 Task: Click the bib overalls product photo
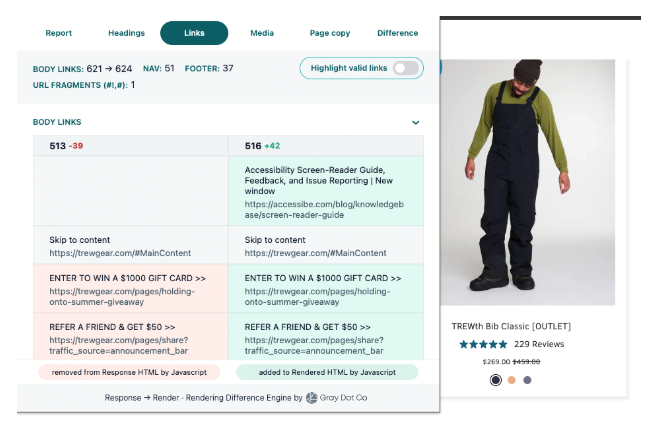tap(526, 180)
